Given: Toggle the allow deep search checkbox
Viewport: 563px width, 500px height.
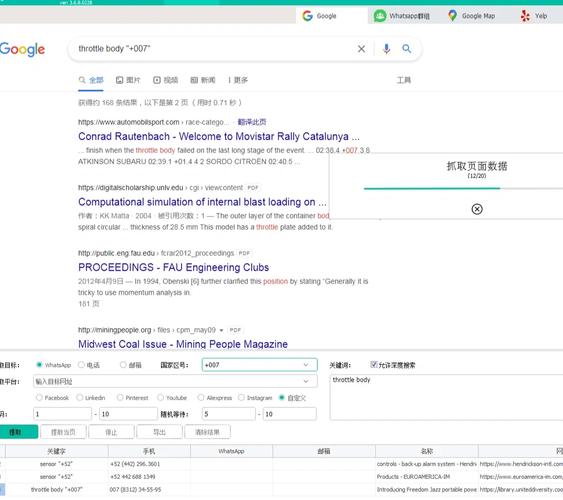Looking at the screenshot, I should (x=374, y=365).
